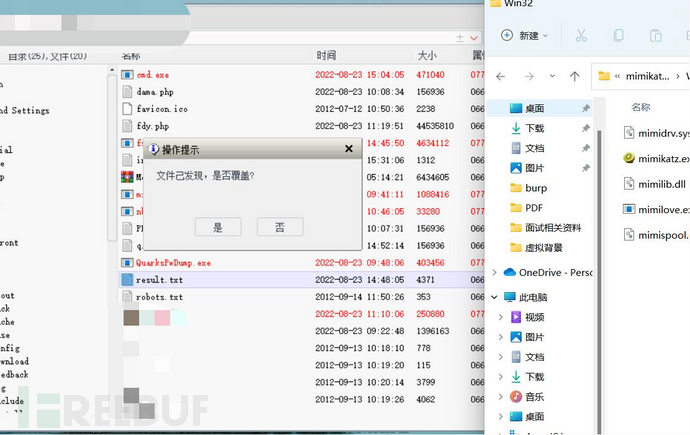The height and width of the screenshot is (435, 690).
Task: Select the robots.txt file icon
Action: coord(127,296)
